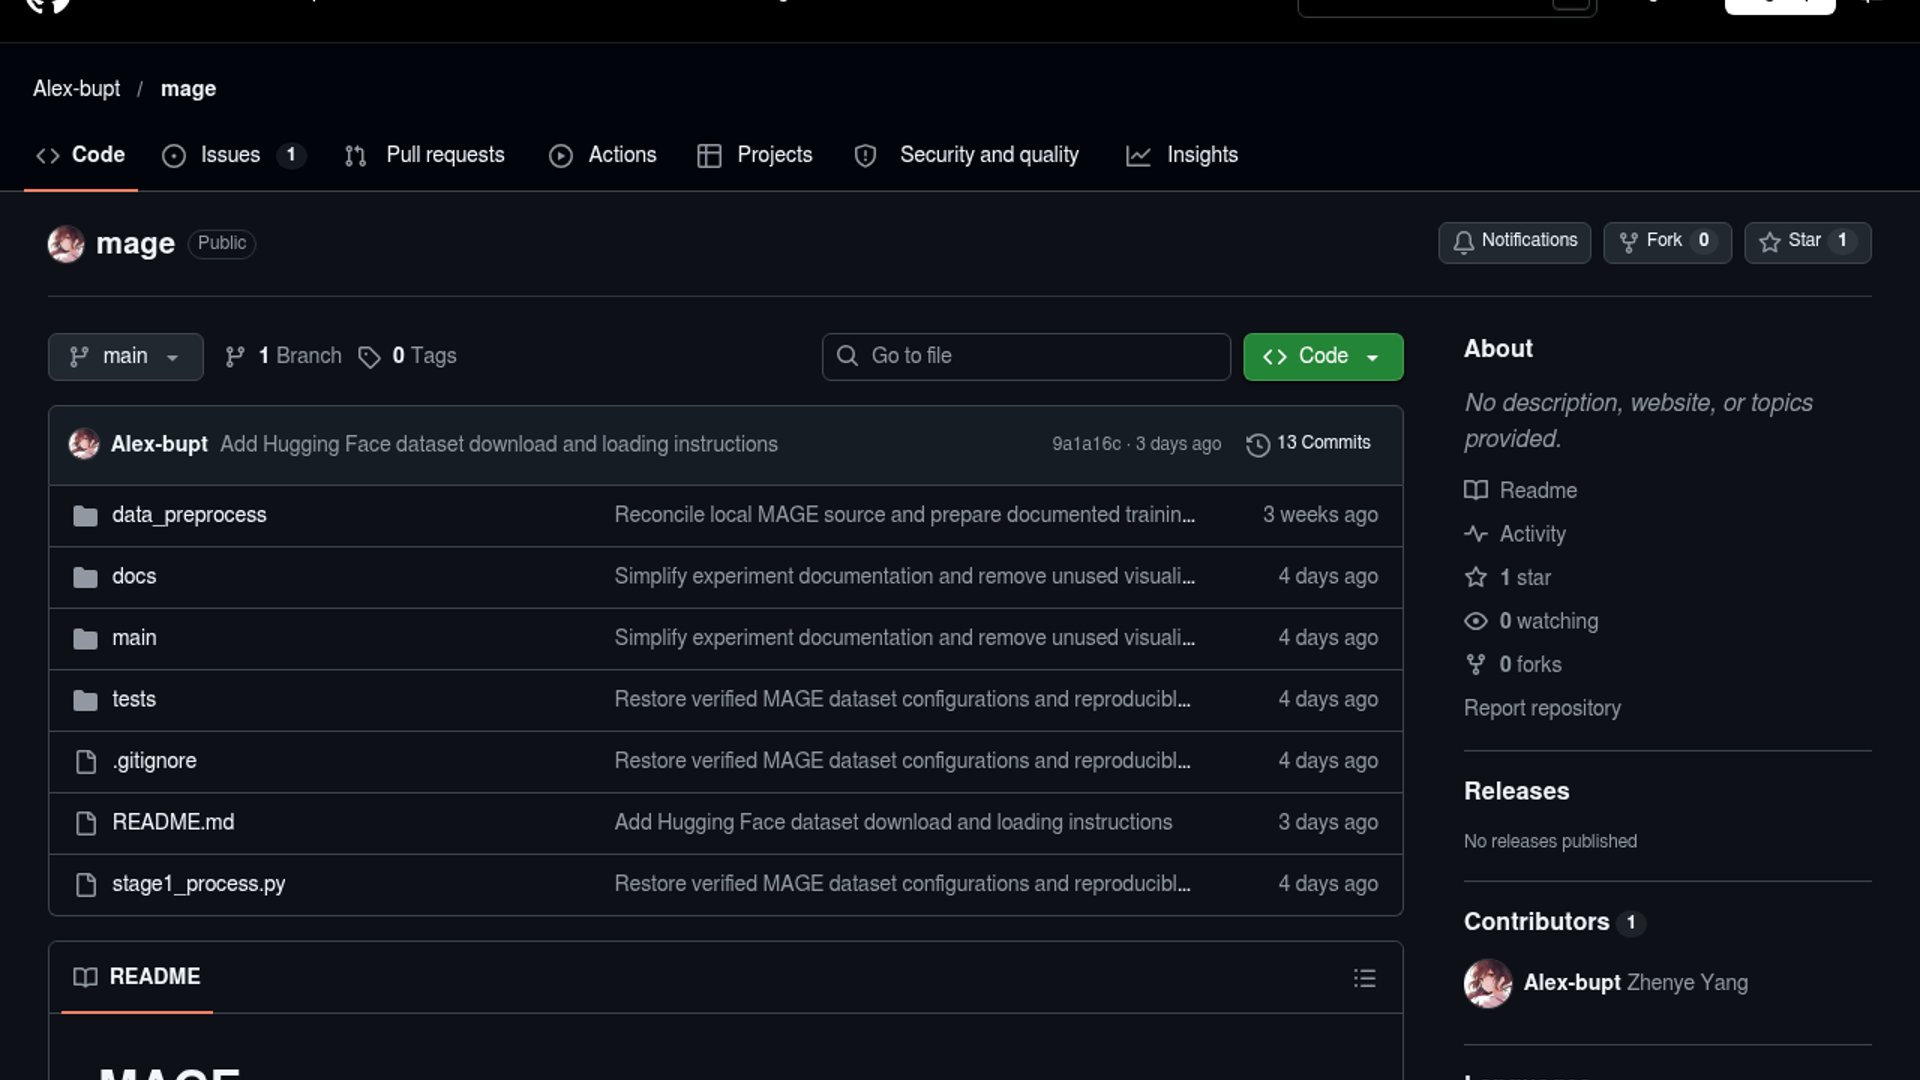1920x1080 pixels.
Task: Open the main folder in file list
Action: [134, 638]
